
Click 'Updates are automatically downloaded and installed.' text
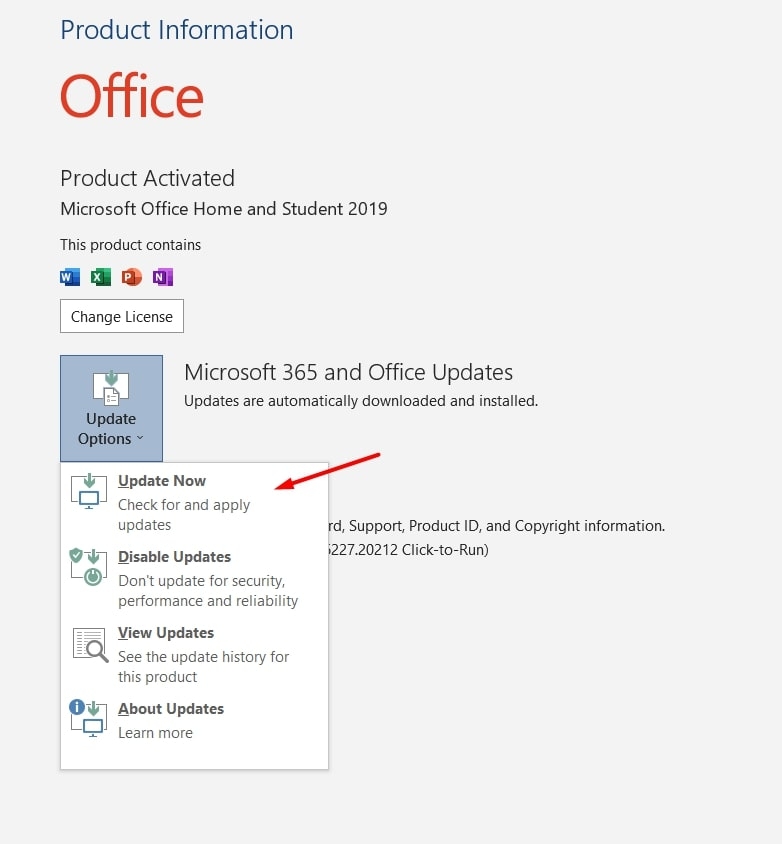(x=361, y=401)
